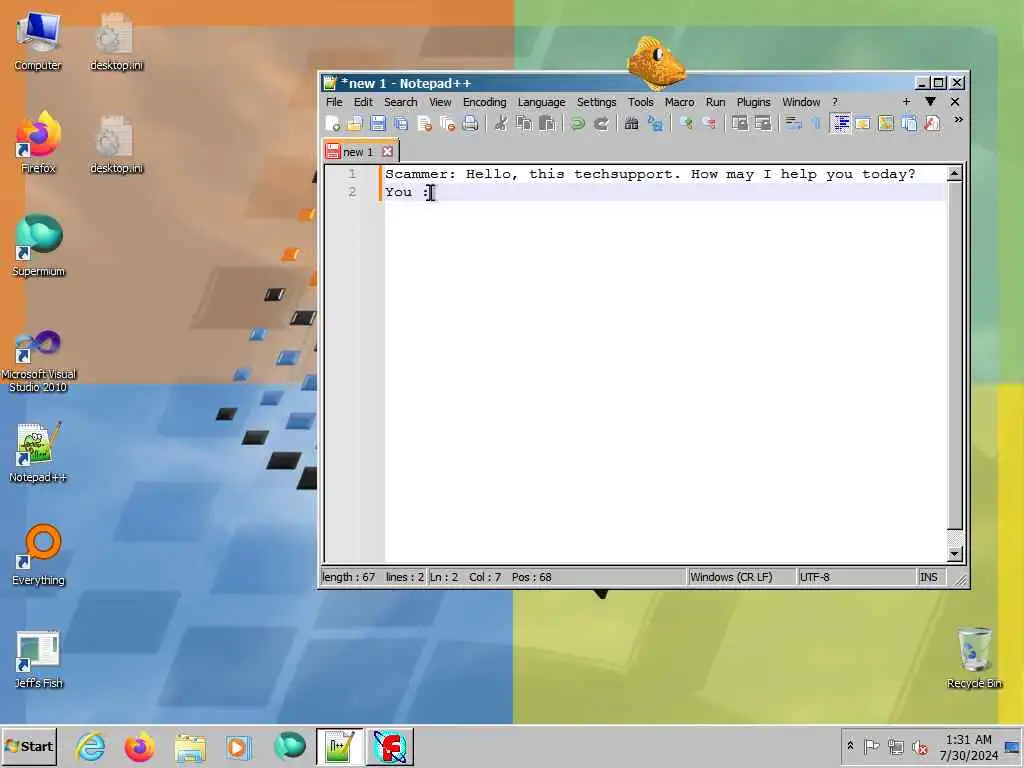Open Windows Media Player taskbar icon

click(238, 747)
